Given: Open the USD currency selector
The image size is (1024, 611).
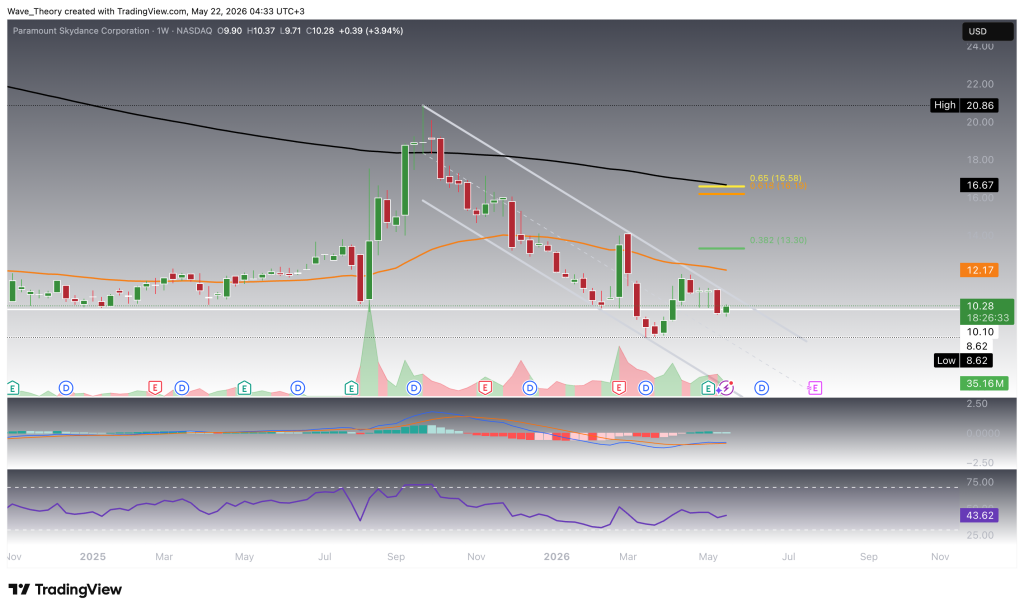Looking at the screenshot, I should click(x=988, y=31).
